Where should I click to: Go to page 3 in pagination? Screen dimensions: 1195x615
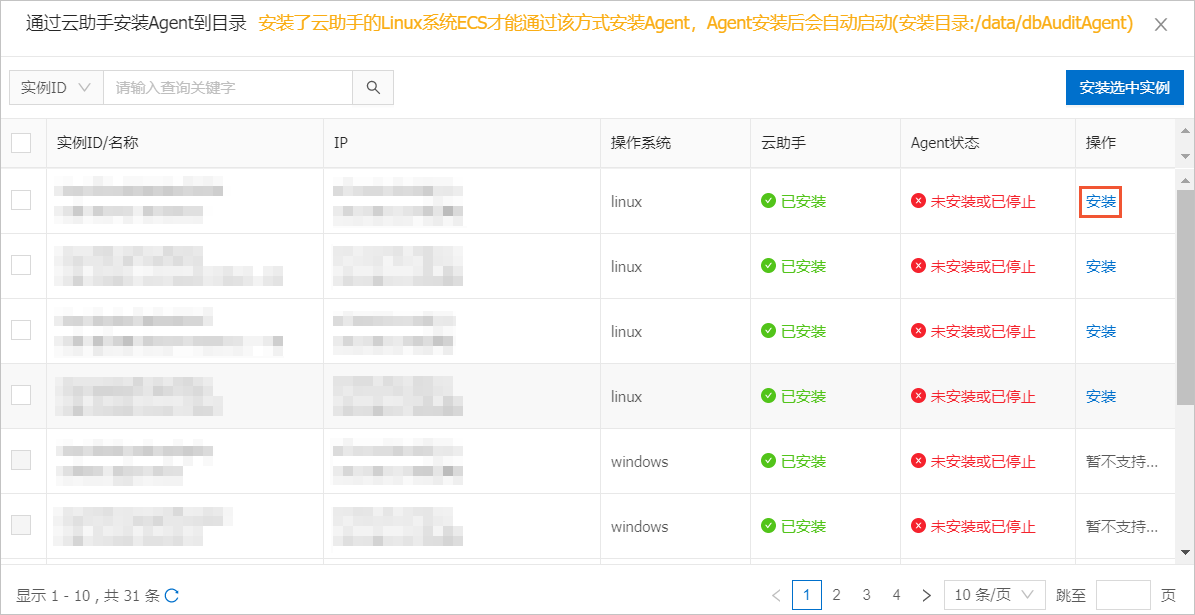point(867,594)
